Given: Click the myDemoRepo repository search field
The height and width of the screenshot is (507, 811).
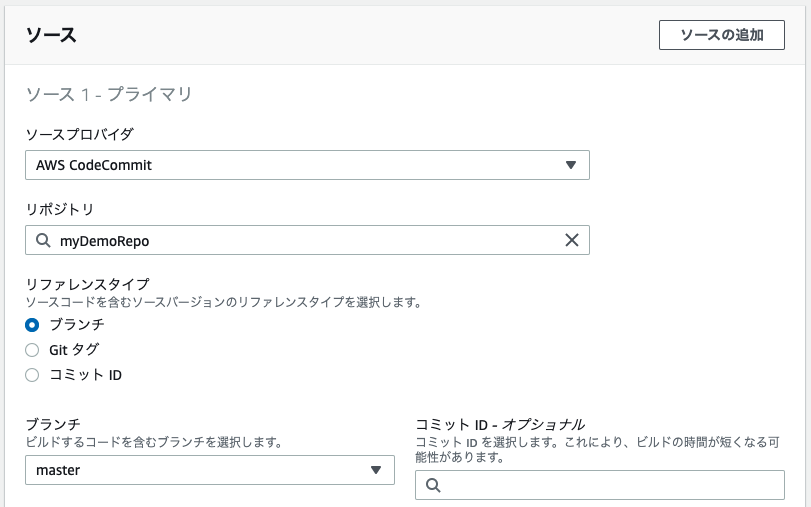Looking at the screenshot, I should (307, 240).
